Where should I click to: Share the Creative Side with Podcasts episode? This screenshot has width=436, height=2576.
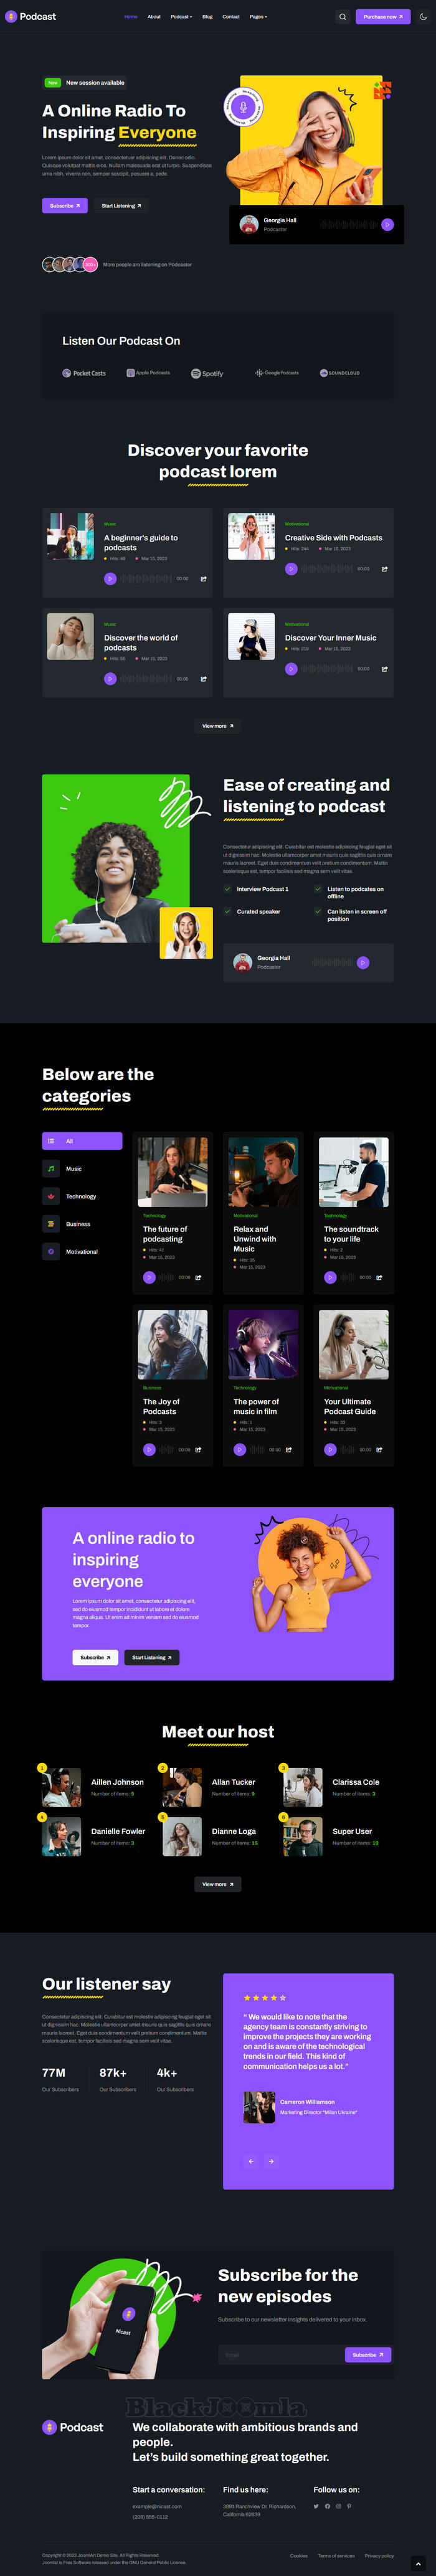(384, 569)
